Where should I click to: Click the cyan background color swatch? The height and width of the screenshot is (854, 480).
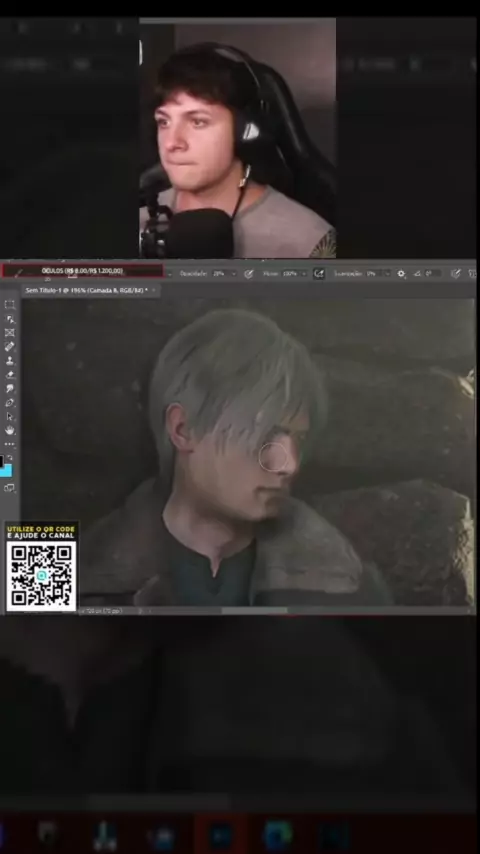pos(6,471)
